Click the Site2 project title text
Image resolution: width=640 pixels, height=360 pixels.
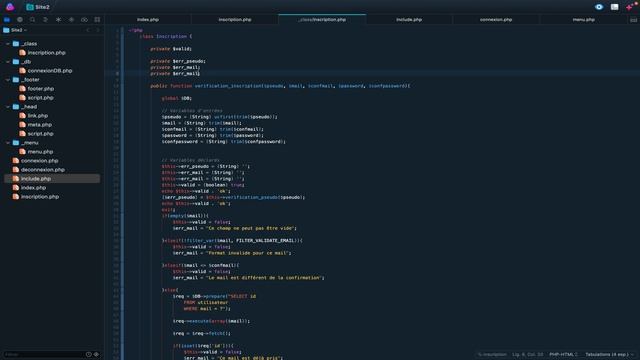point(42,7)
